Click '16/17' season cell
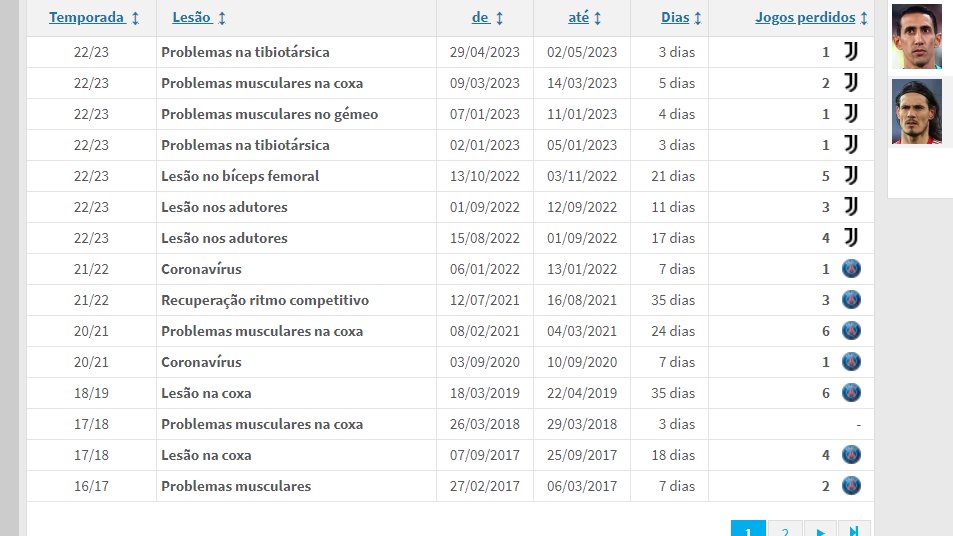 (91, 486)
